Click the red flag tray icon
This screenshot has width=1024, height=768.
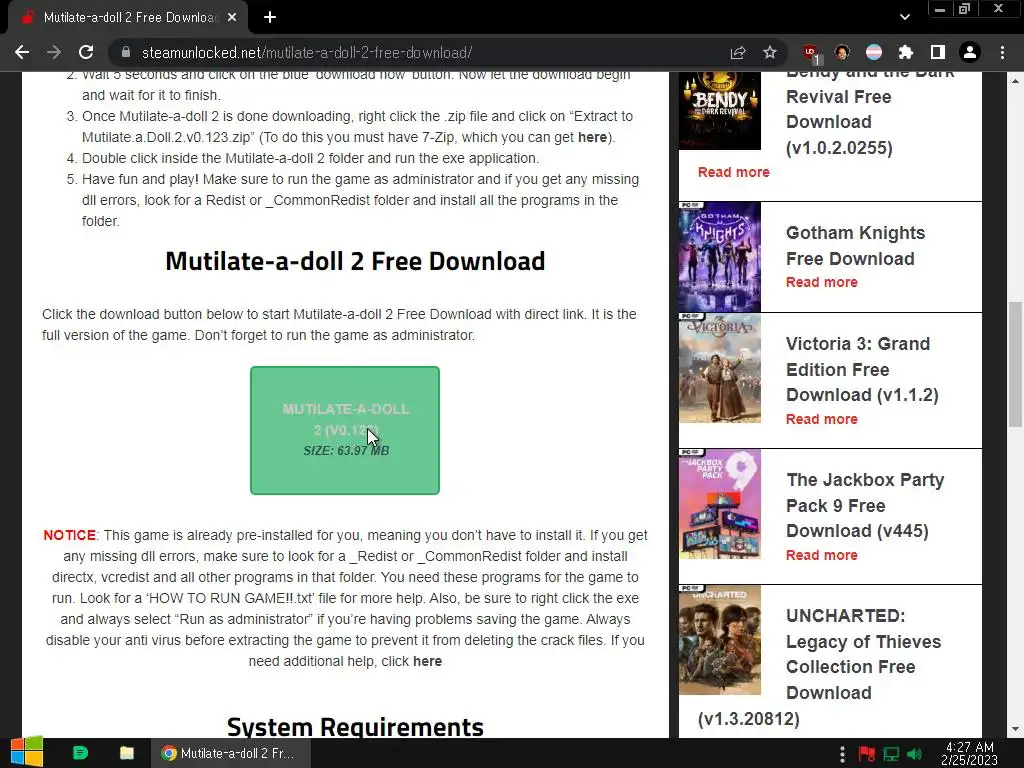867,754
